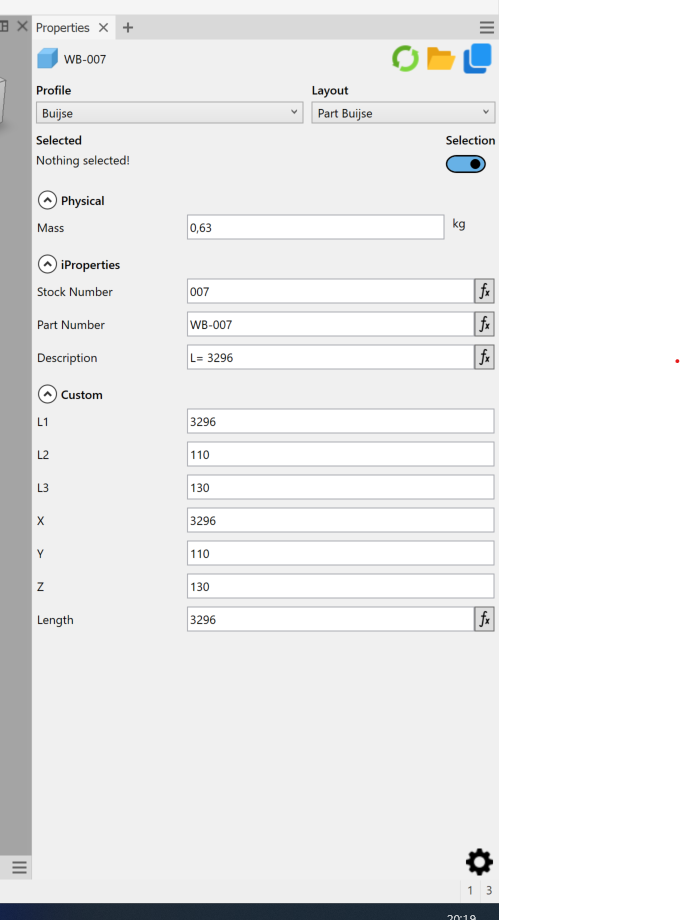
Task: Click the 'Nothing selected!' text
Action: [x=83, y=160]
